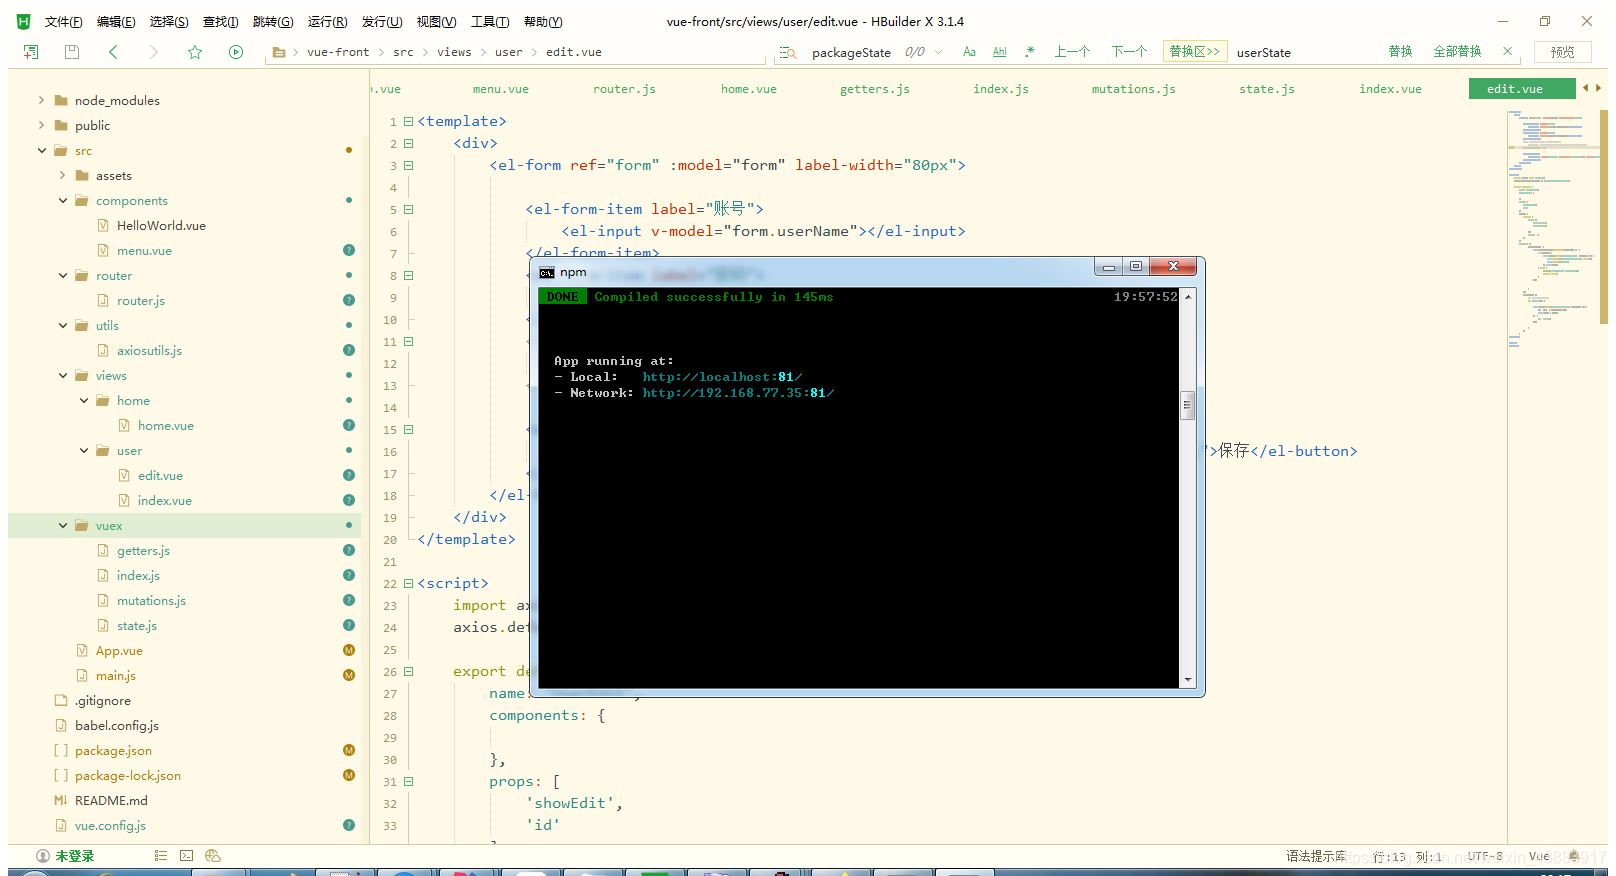Click the 全部替换 replace all button
The width and height of the screenshot is (1616, 876).
(x=1456, y=52)
